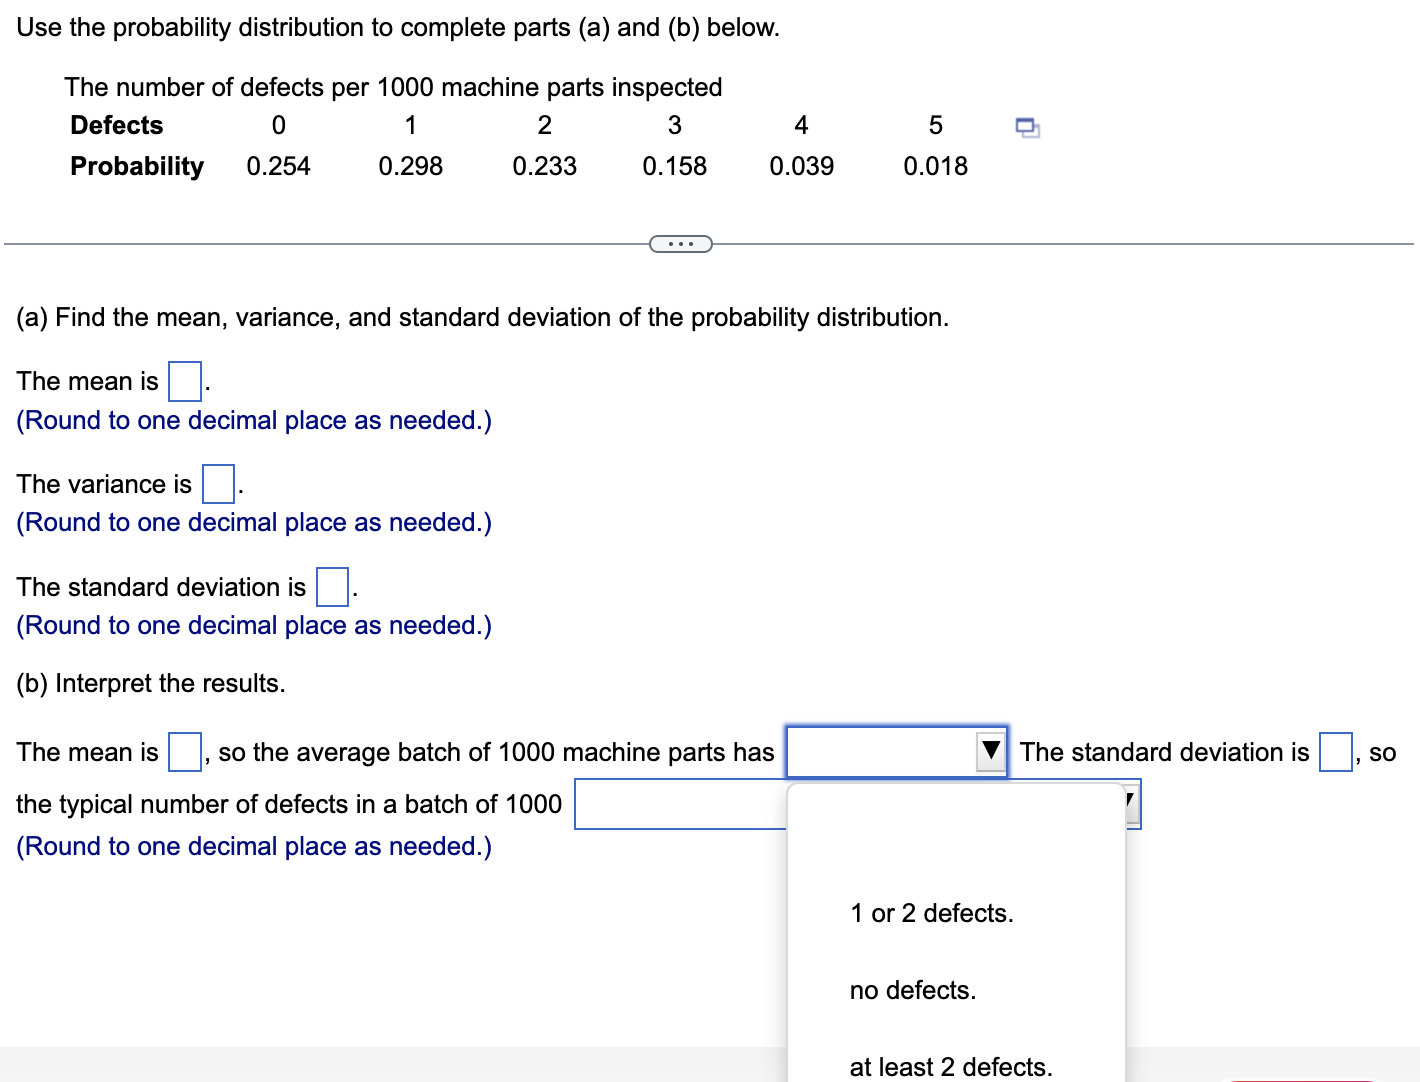Click the probability value 0.254 in the table
Image resolution: width=1420 pixels, height=1082 pixels.
point(278,166)
